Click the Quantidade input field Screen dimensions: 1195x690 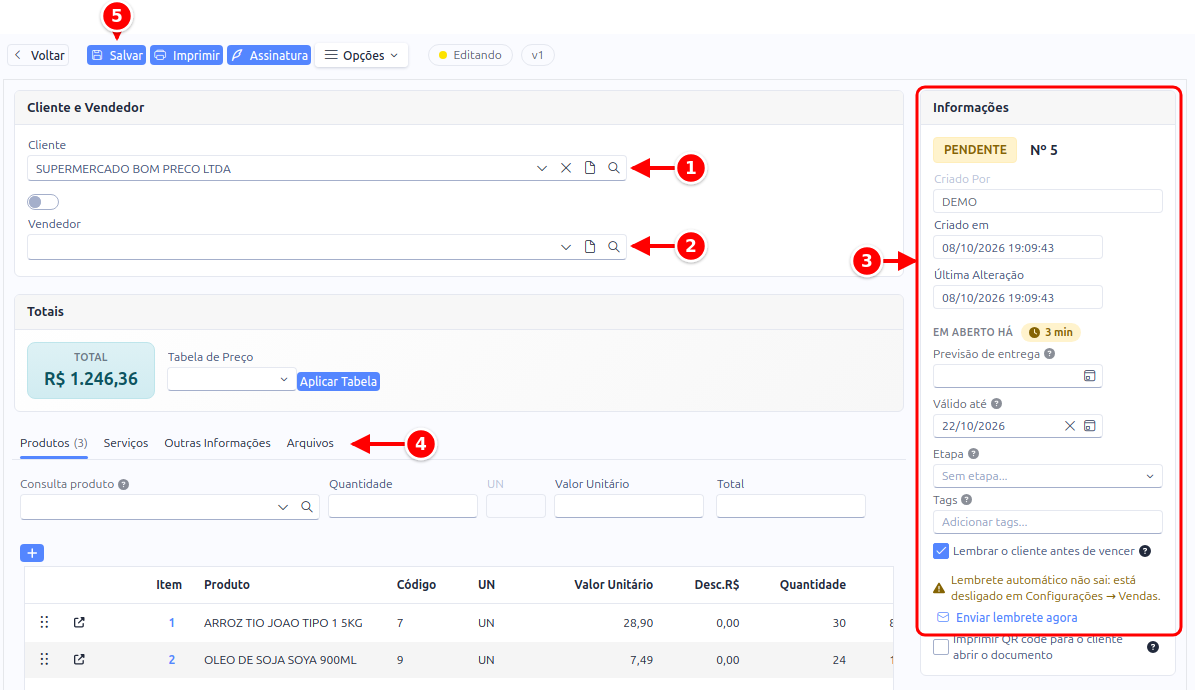pyautogui.click(x=403, y=505)
